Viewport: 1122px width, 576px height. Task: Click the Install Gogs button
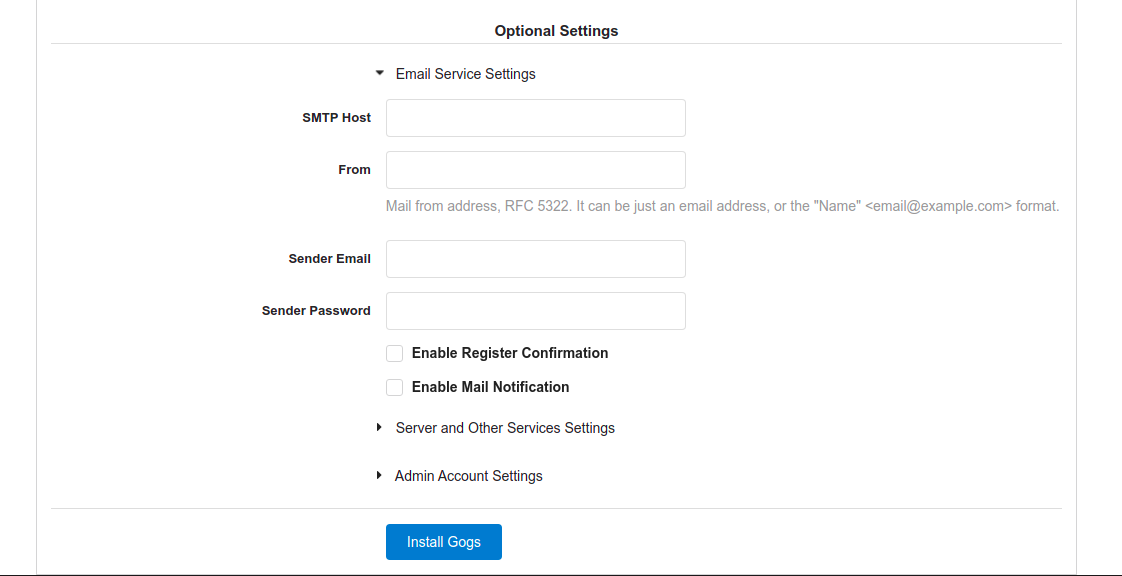[x=444, y=542]
